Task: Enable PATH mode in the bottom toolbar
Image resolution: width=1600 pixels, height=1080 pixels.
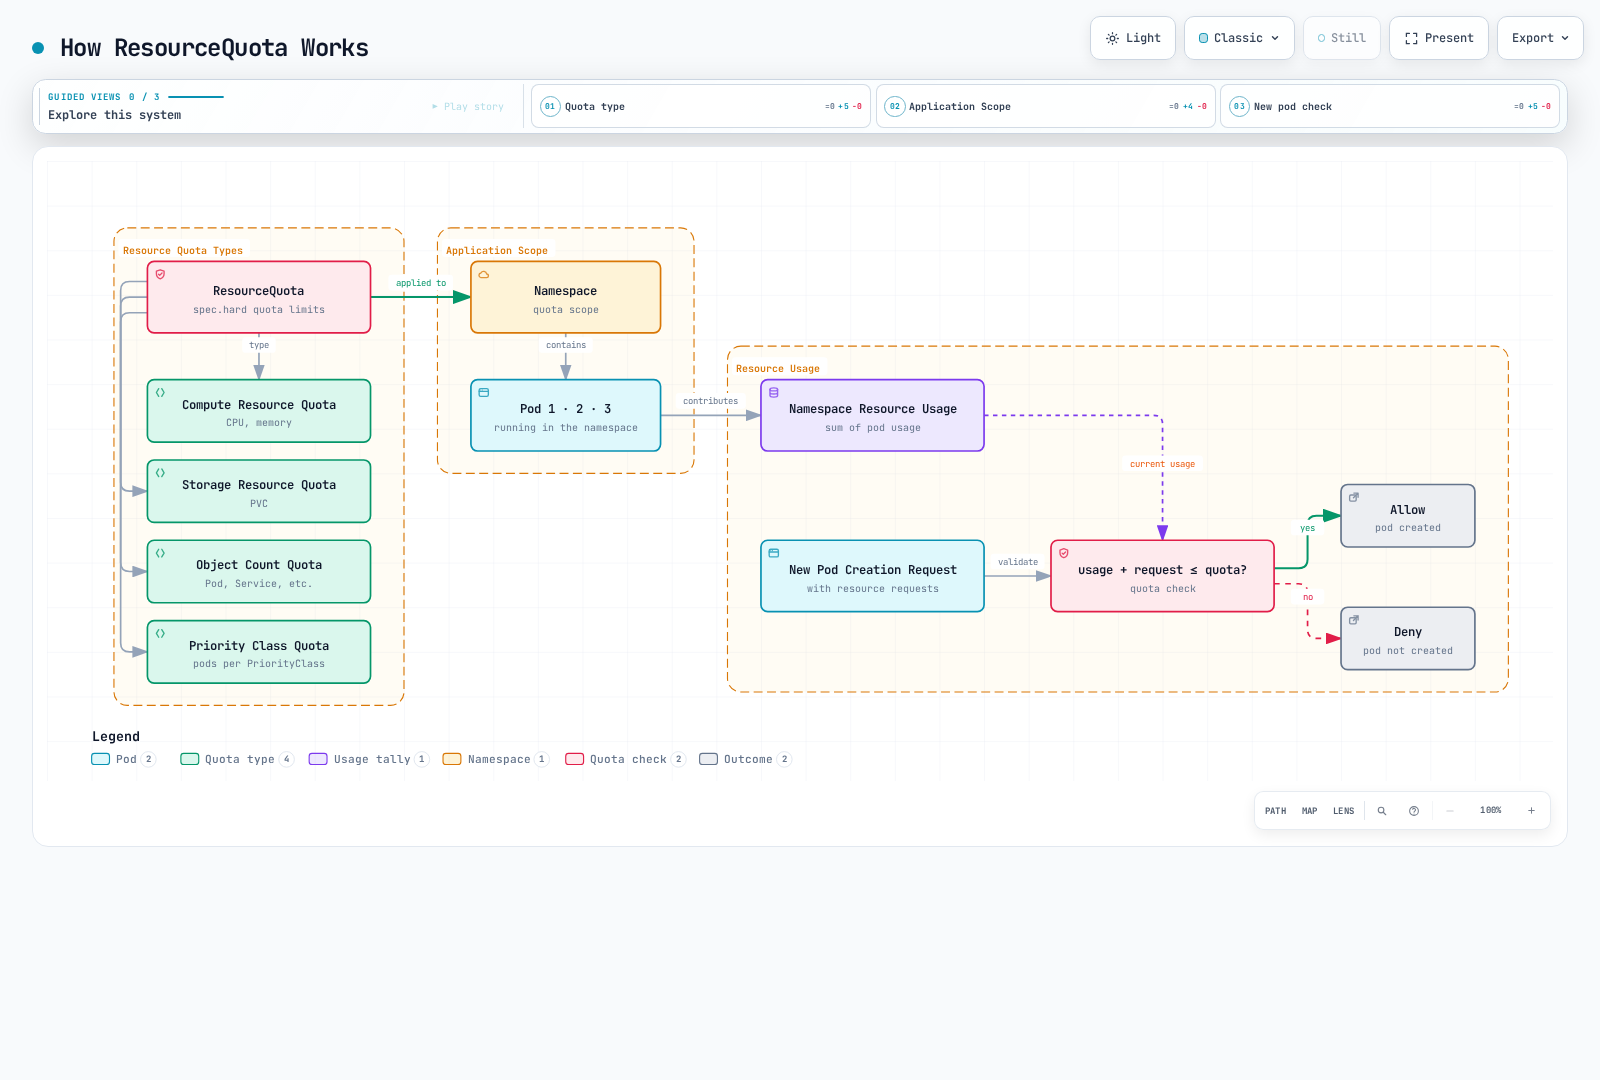Action: click(1276, 811)
